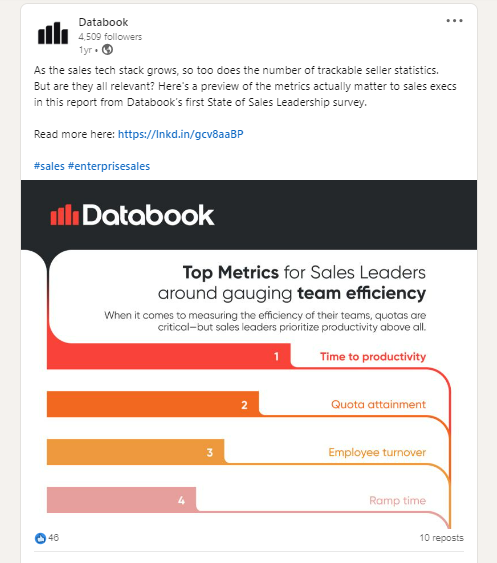Click the #enterprisesales hashtag

pyautogui.click(x=109, y=166)
